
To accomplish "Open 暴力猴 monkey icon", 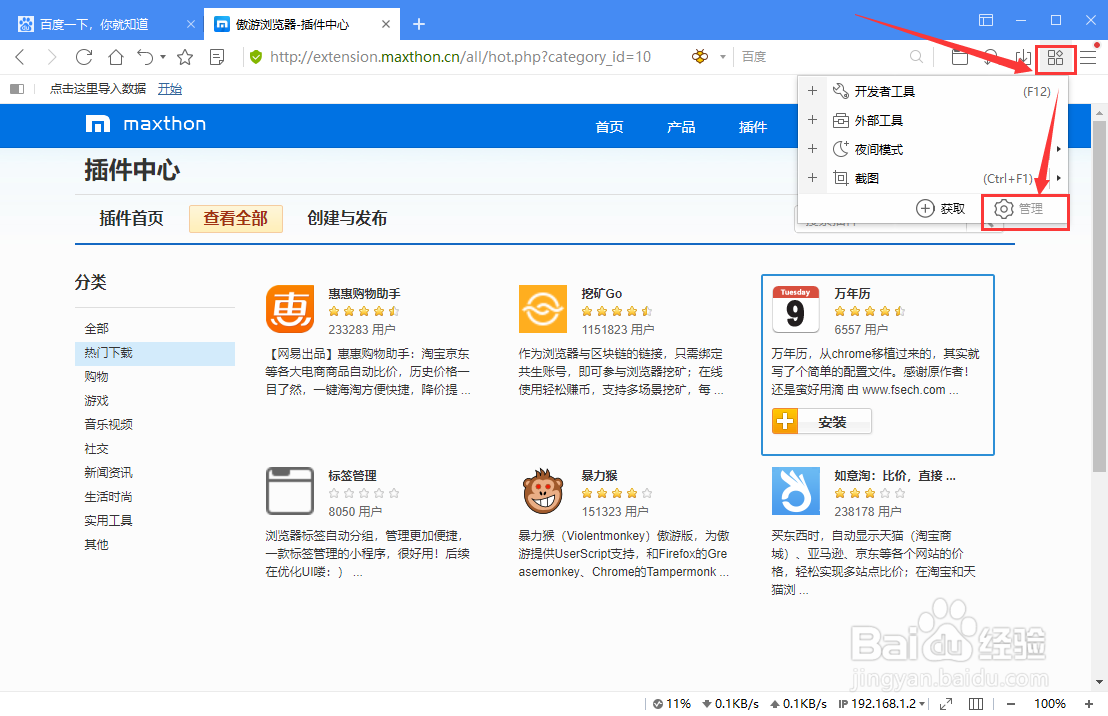I will tap(543, 491).
